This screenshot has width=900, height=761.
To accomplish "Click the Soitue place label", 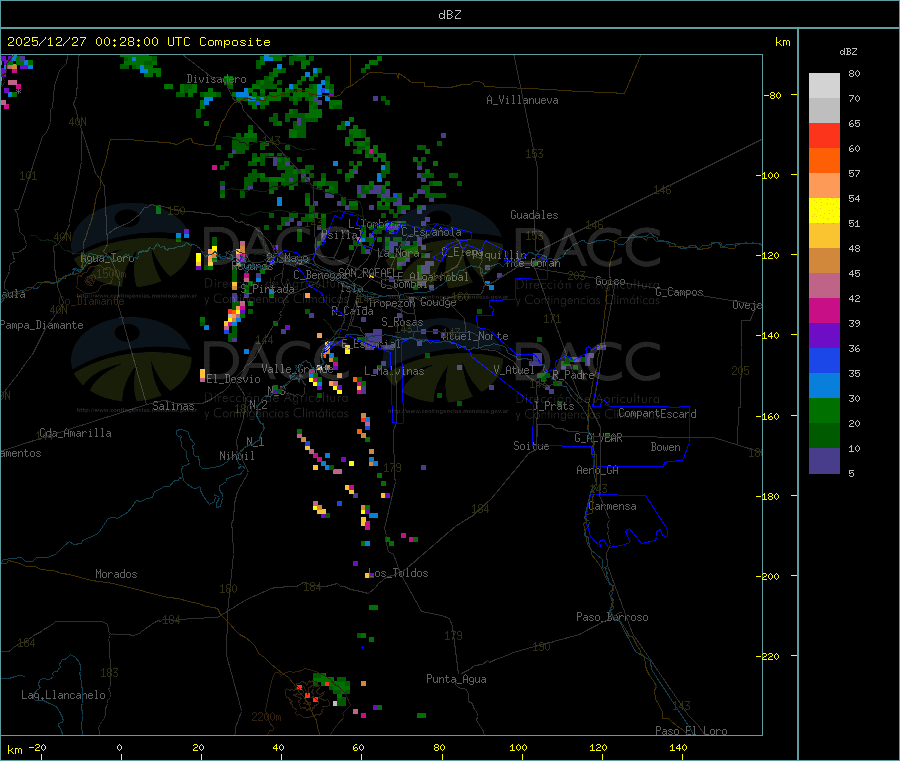I will pyautogui.click(x=531, y=446).
